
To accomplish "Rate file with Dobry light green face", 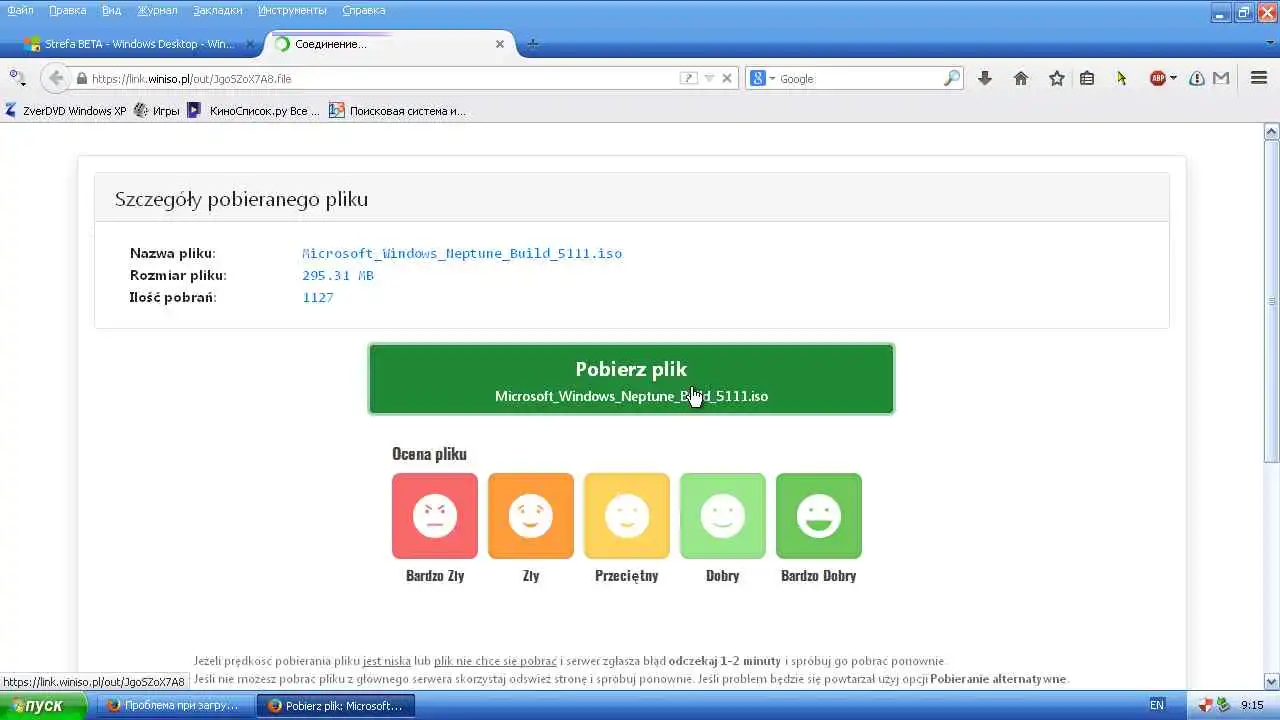I will 723,516.
